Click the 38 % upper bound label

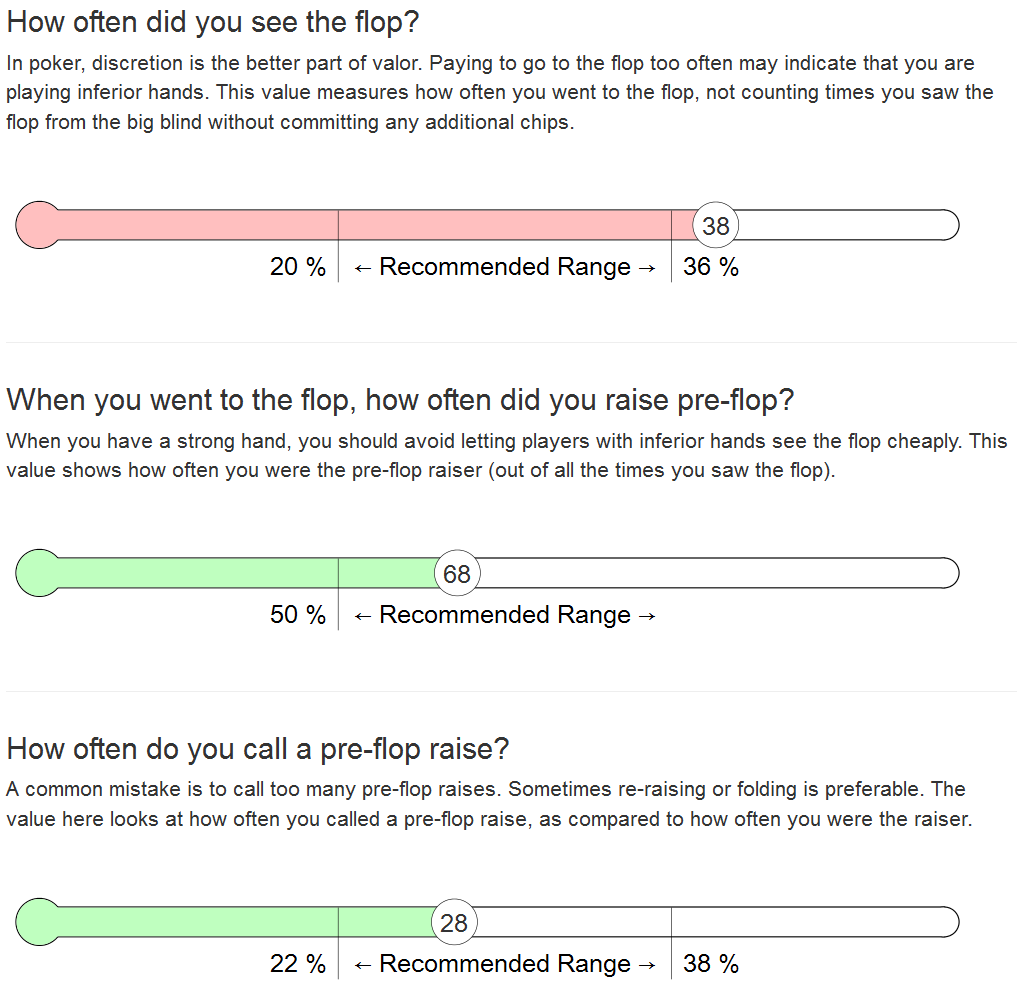click(711, 964)
